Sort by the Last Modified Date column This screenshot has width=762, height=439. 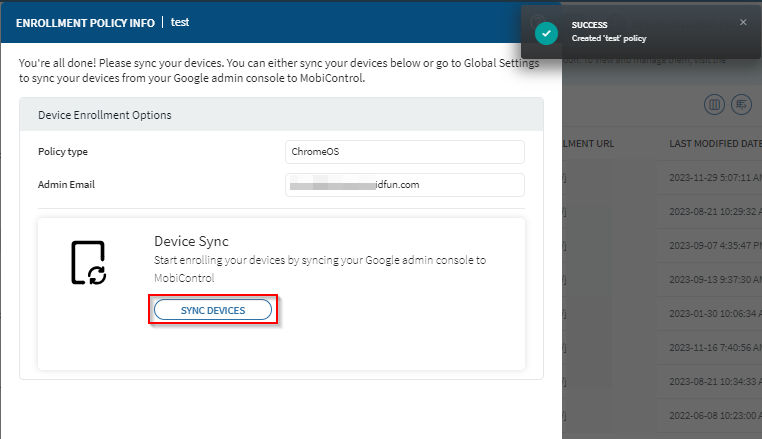(x=714, y=143)
